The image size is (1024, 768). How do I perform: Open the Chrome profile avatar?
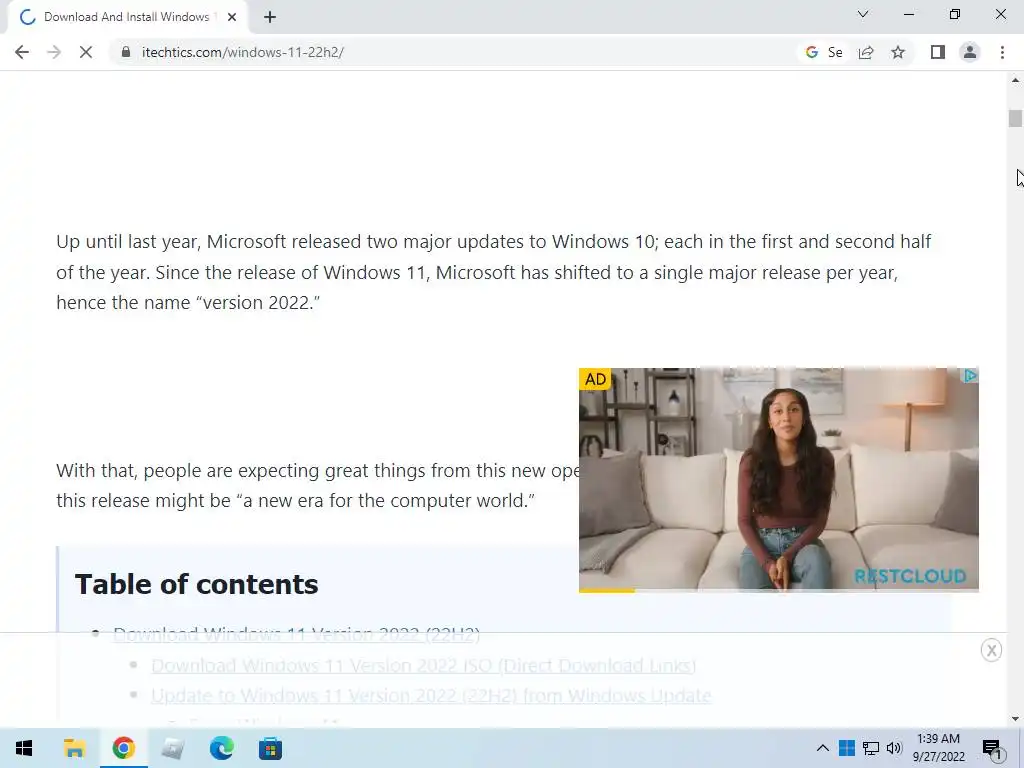970,52
